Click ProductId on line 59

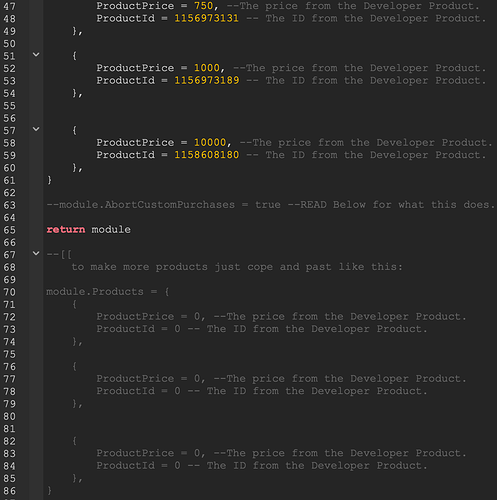(126, 155)
